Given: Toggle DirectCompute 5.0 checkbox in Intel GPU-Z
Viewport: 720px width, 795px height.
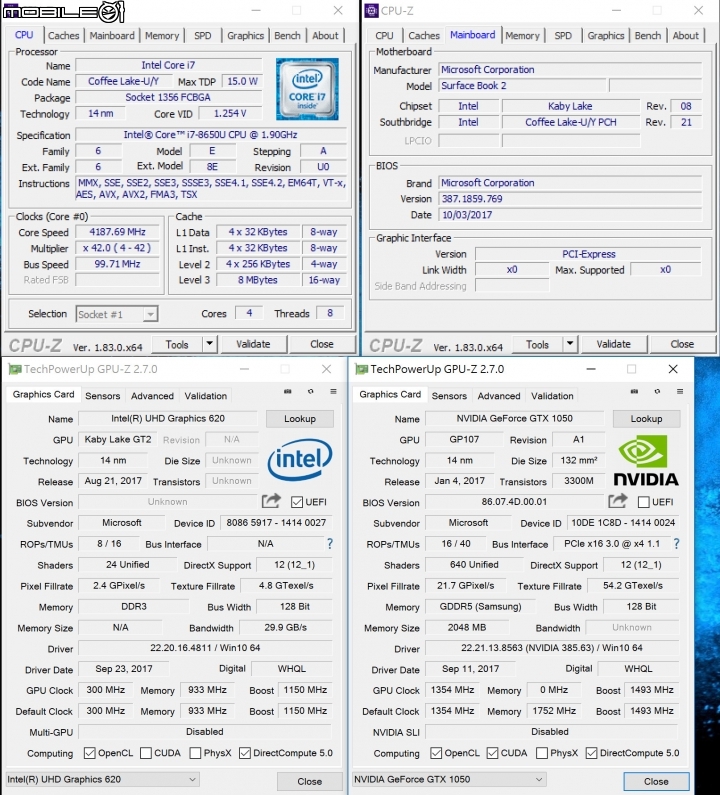Looking at the screenshot, I should (x=244, y=753).
